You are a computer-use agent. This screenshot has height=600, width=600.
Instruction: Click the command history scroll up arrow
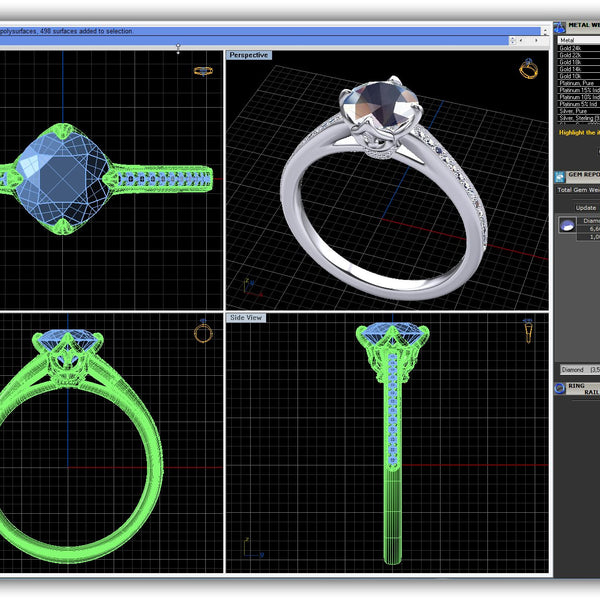[544, 29]
